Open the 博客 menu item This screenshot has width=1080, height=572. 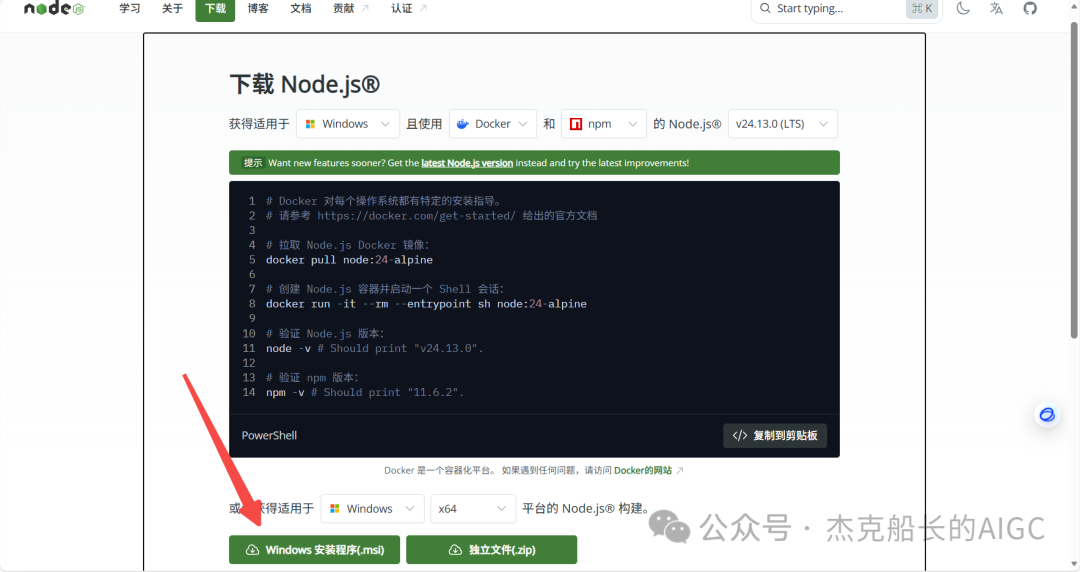pyautogui.click(x=258, y=8)
